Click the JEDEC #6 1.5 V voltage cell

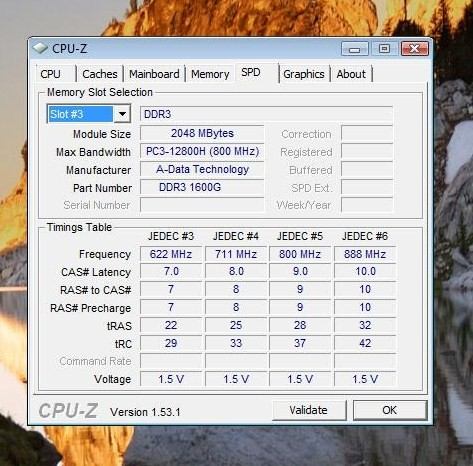coord(365,379)
